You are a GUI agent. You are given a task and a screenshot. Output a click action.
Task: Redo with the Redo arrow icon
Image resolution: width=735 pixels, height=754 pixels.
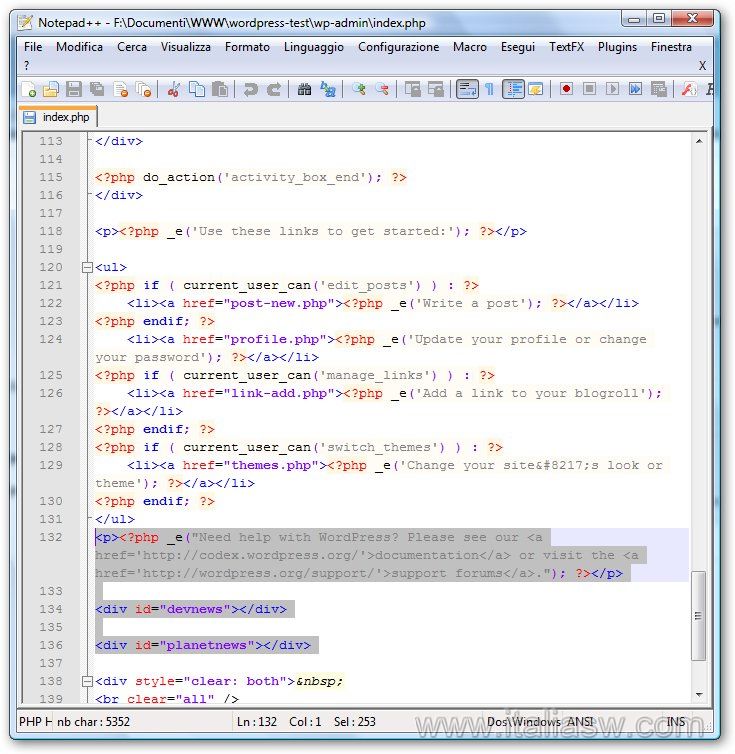[x=274, y=89]
